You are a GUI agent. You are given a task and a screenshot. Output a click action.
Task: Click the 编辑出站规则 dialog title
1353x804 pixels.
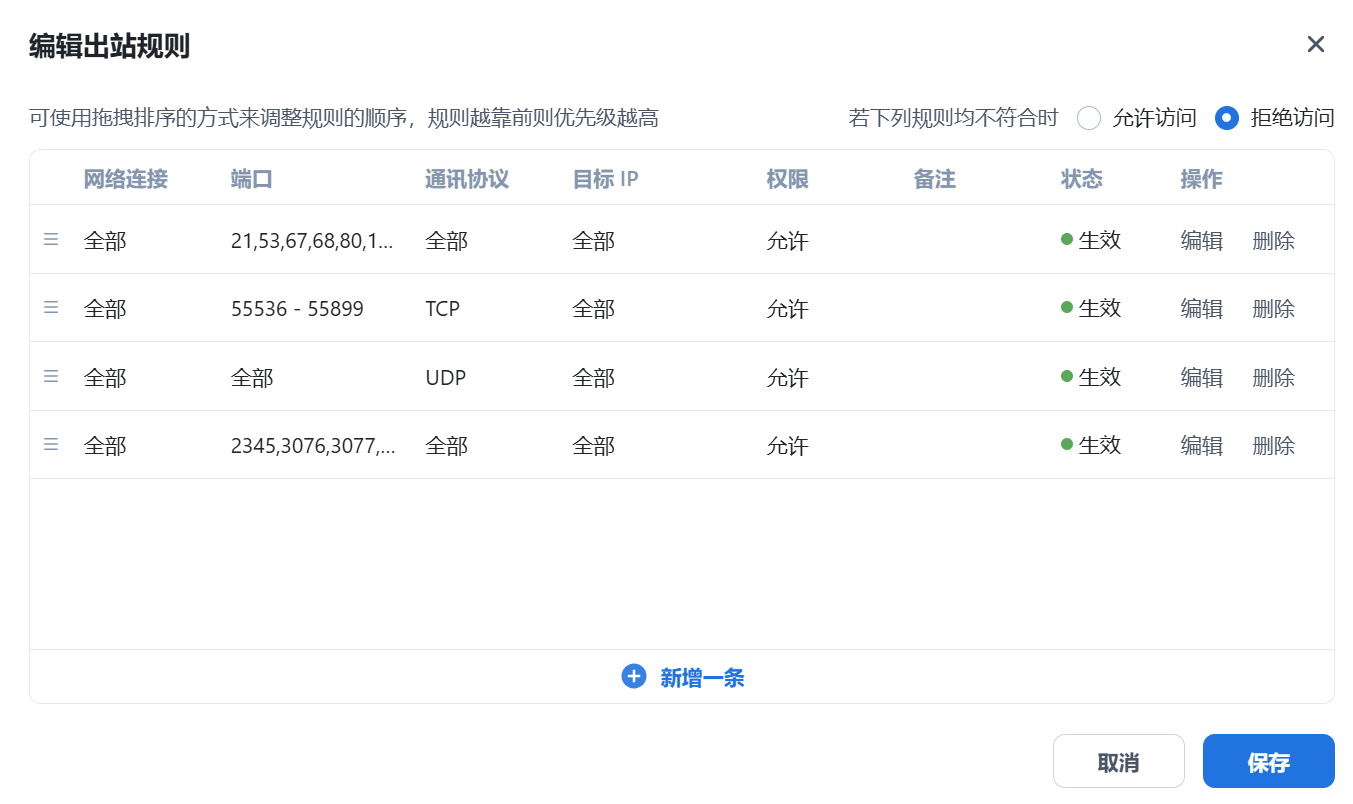[110, 46]
